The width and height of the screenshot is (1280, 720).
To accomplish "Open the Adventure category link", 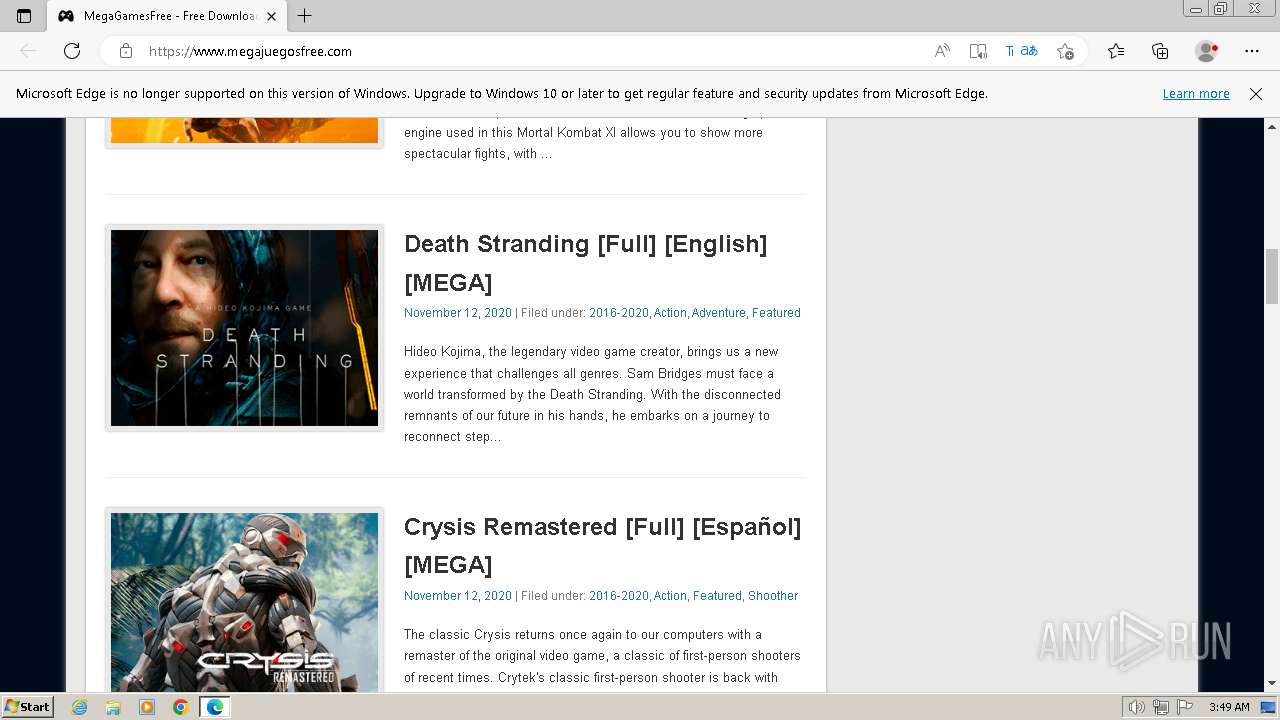I will pyautogui.click(x=718, y=313).
